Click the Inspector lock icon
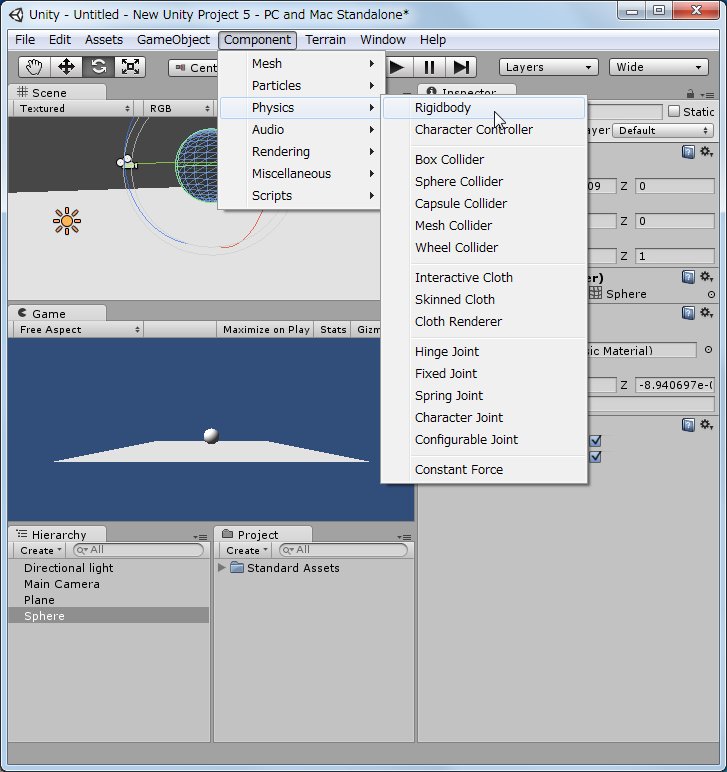Screen dimensions: 727x772 click(690, 93)
